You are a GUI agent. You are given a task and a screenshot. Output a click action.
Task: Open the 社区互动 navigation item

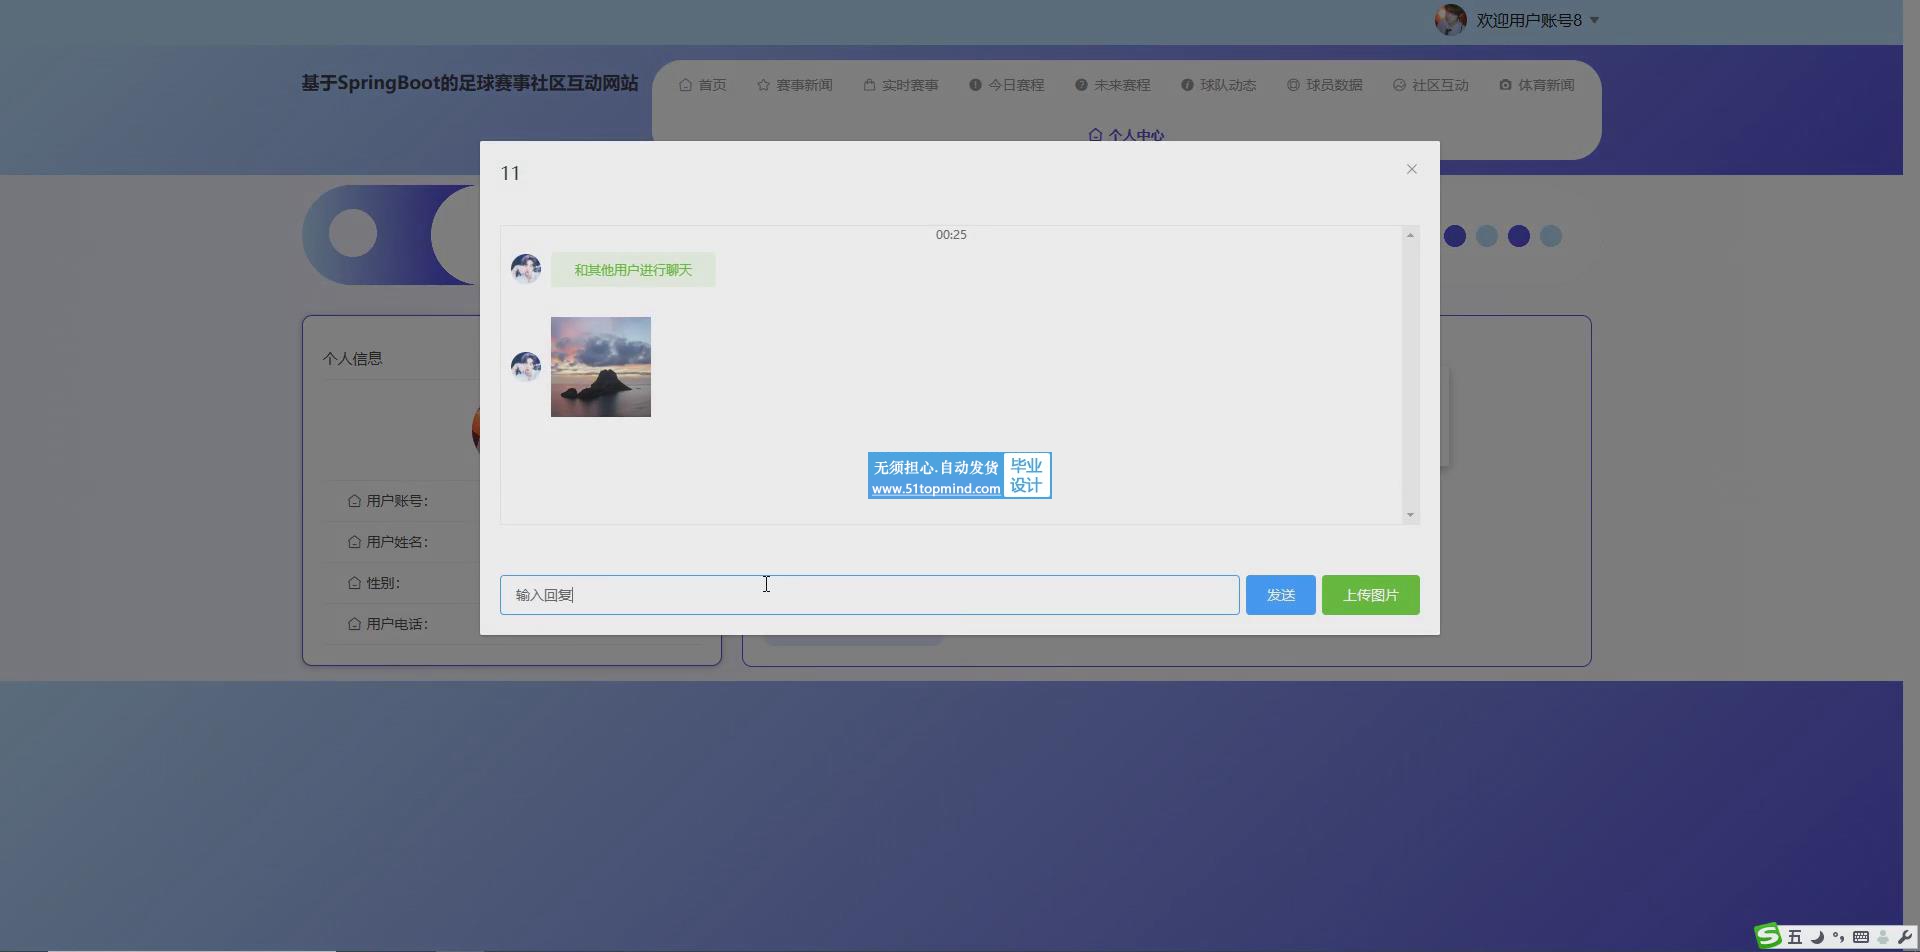[x=1430, y=85]
